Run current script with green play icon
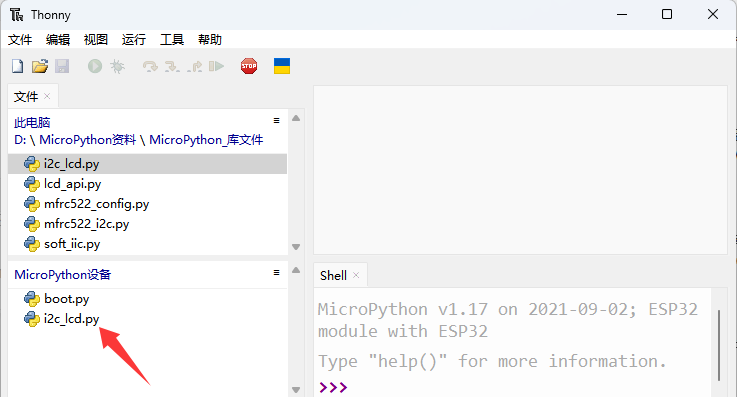This screenshot has width=738, height=397. tap(95, 66)
